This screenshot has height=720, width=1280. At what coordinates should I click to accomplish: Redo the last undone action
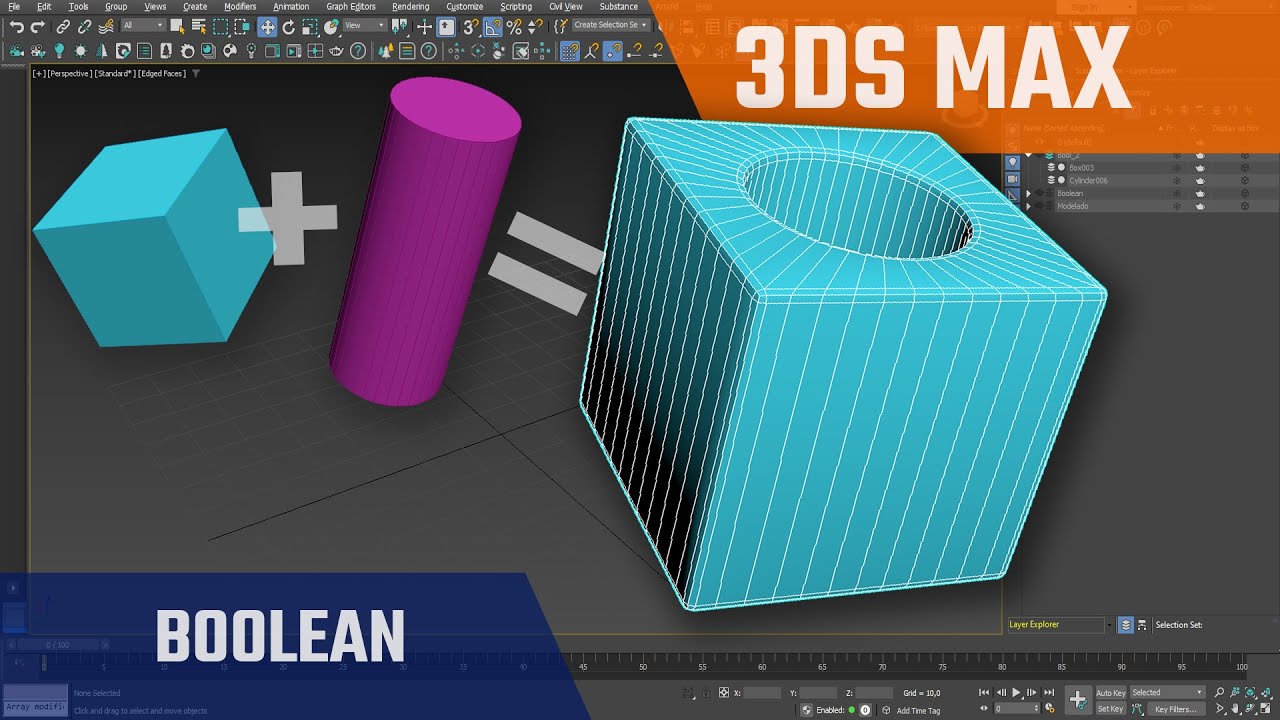[x=38, y=27]
